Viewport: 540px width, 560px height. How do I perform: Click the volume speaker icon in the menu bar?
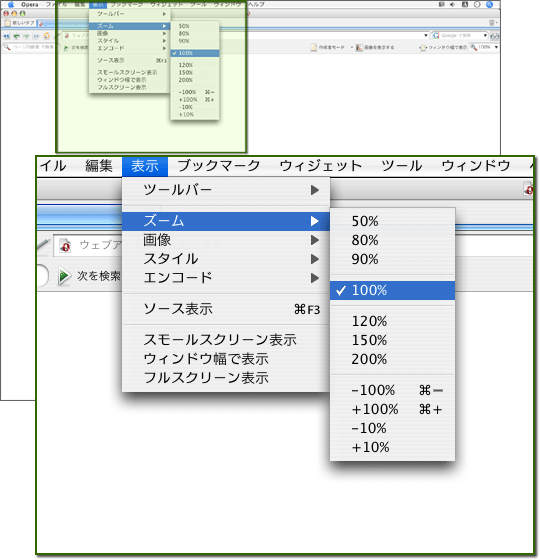[452, 4]
